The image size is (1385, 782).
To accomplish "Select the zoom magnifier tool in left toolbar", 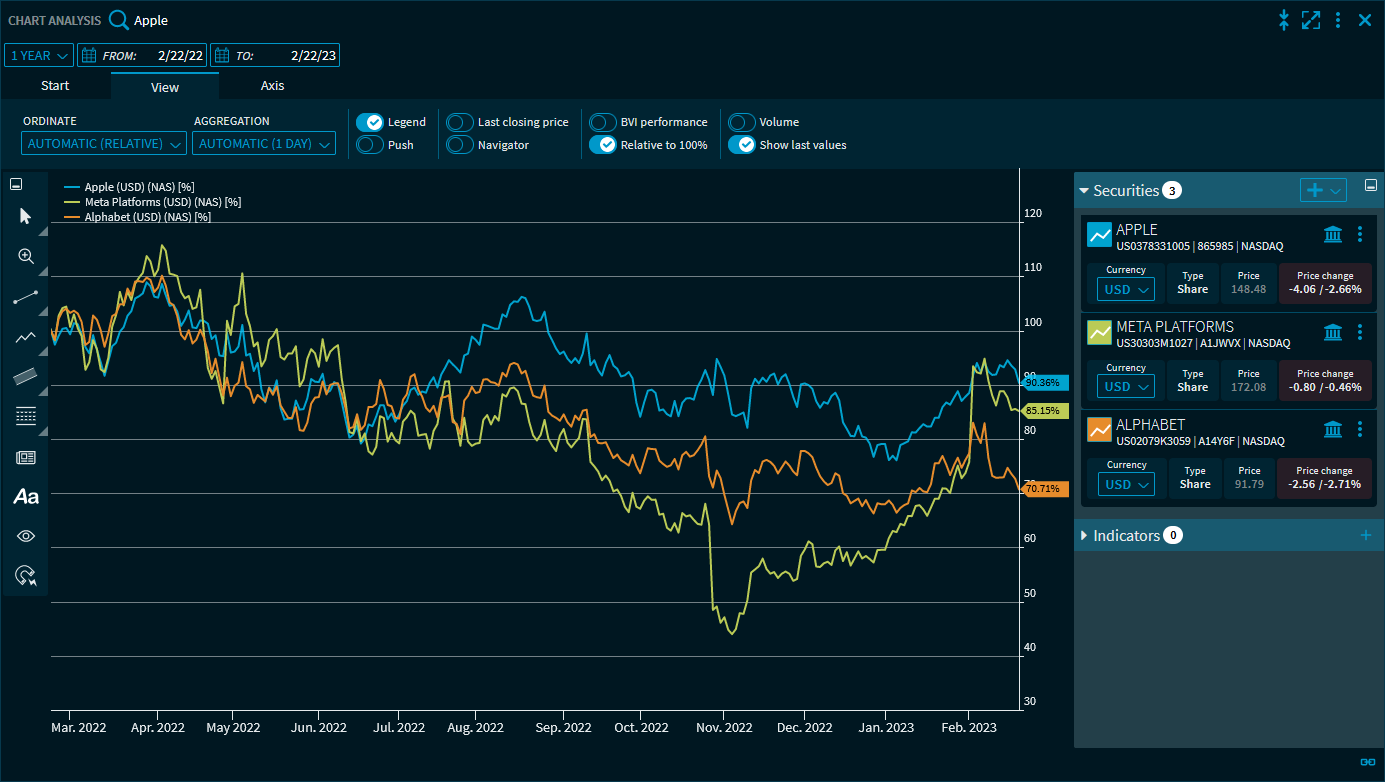I will (26, 256).
